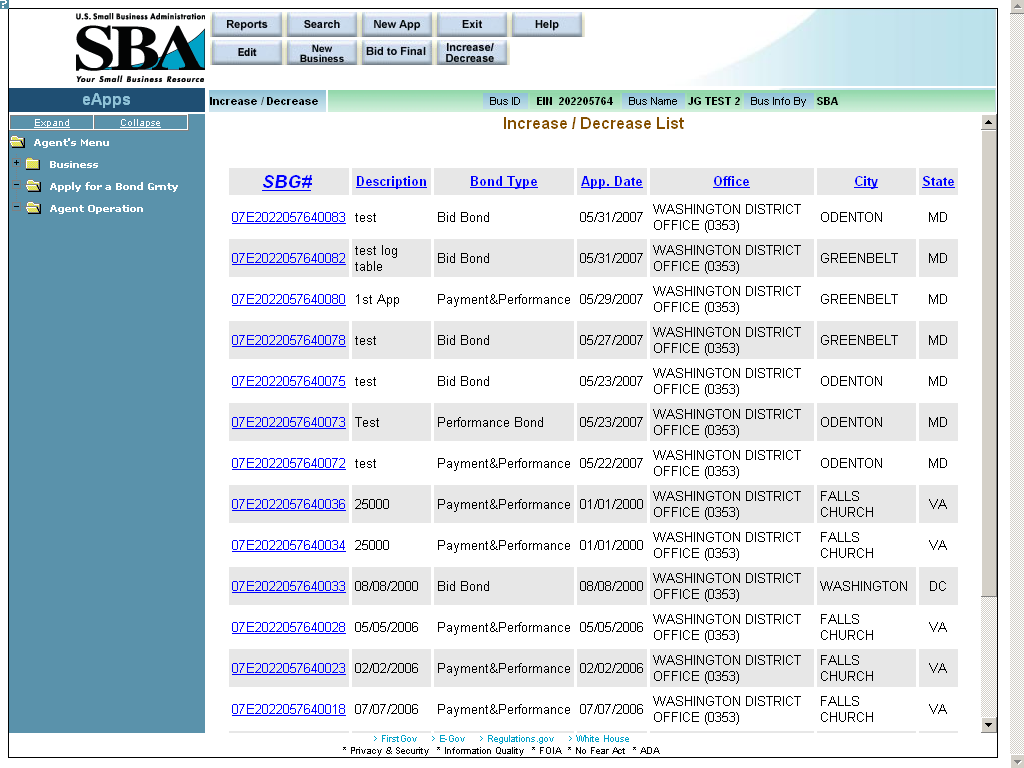Click the list scrollbar up arrow

coord(989,122)
